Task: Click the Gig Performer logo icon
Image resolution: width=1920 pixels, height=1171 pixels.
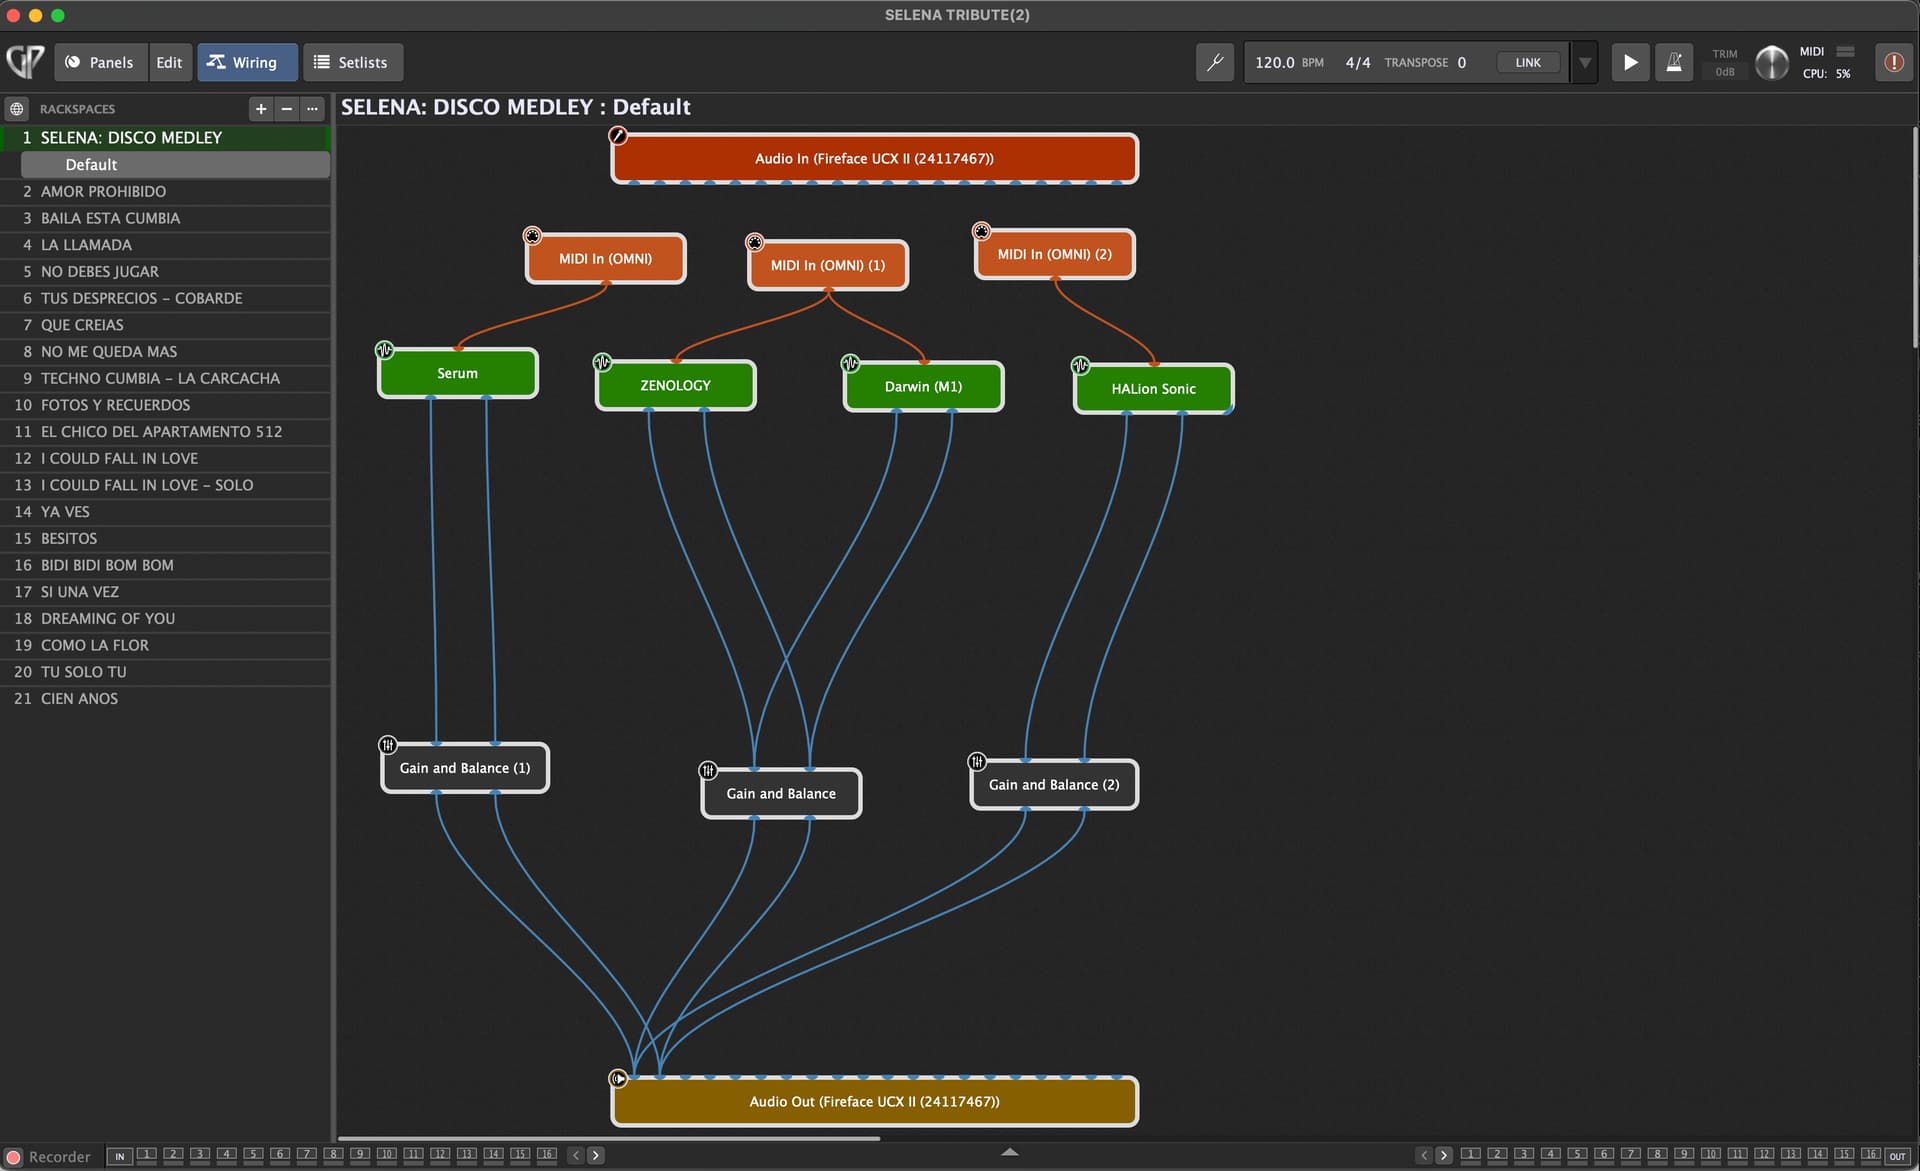Action: pos(25,62)
